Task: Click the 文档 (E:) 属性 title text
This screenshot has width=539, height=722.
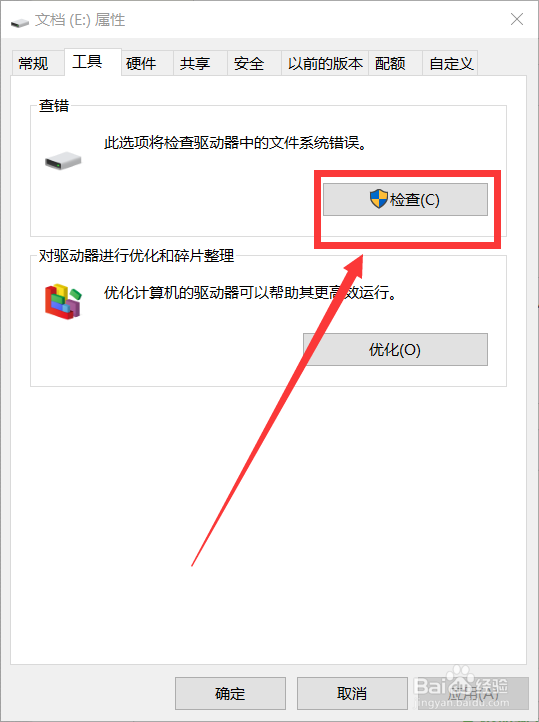Action: click(80, 20)
